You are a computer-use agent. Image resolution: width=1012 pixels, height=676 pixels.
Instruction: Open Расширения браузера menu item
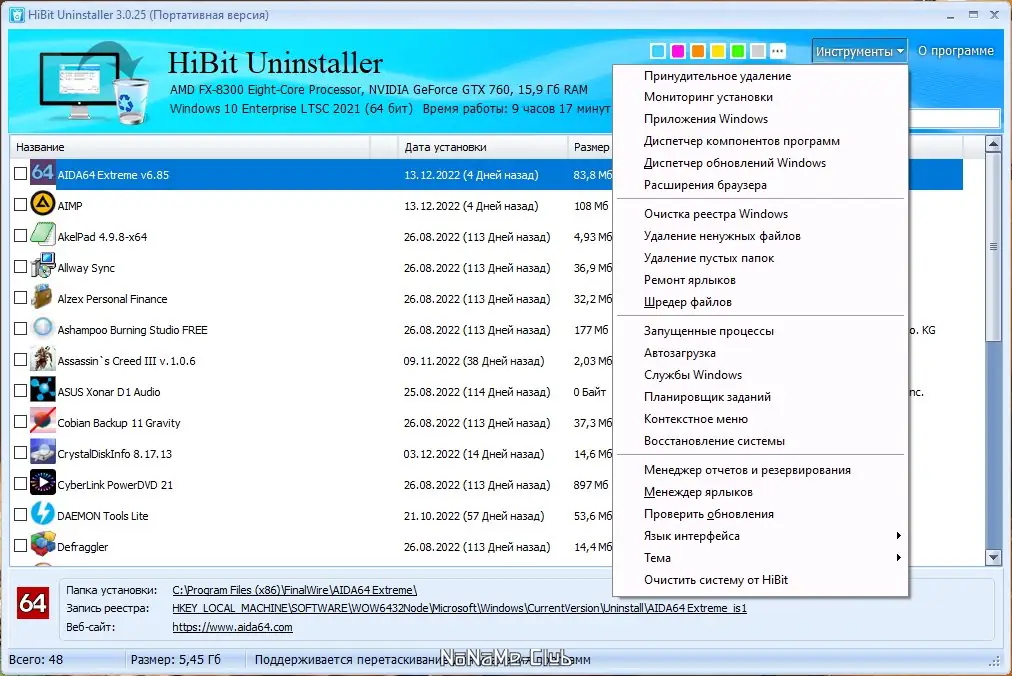click(760, 185)
